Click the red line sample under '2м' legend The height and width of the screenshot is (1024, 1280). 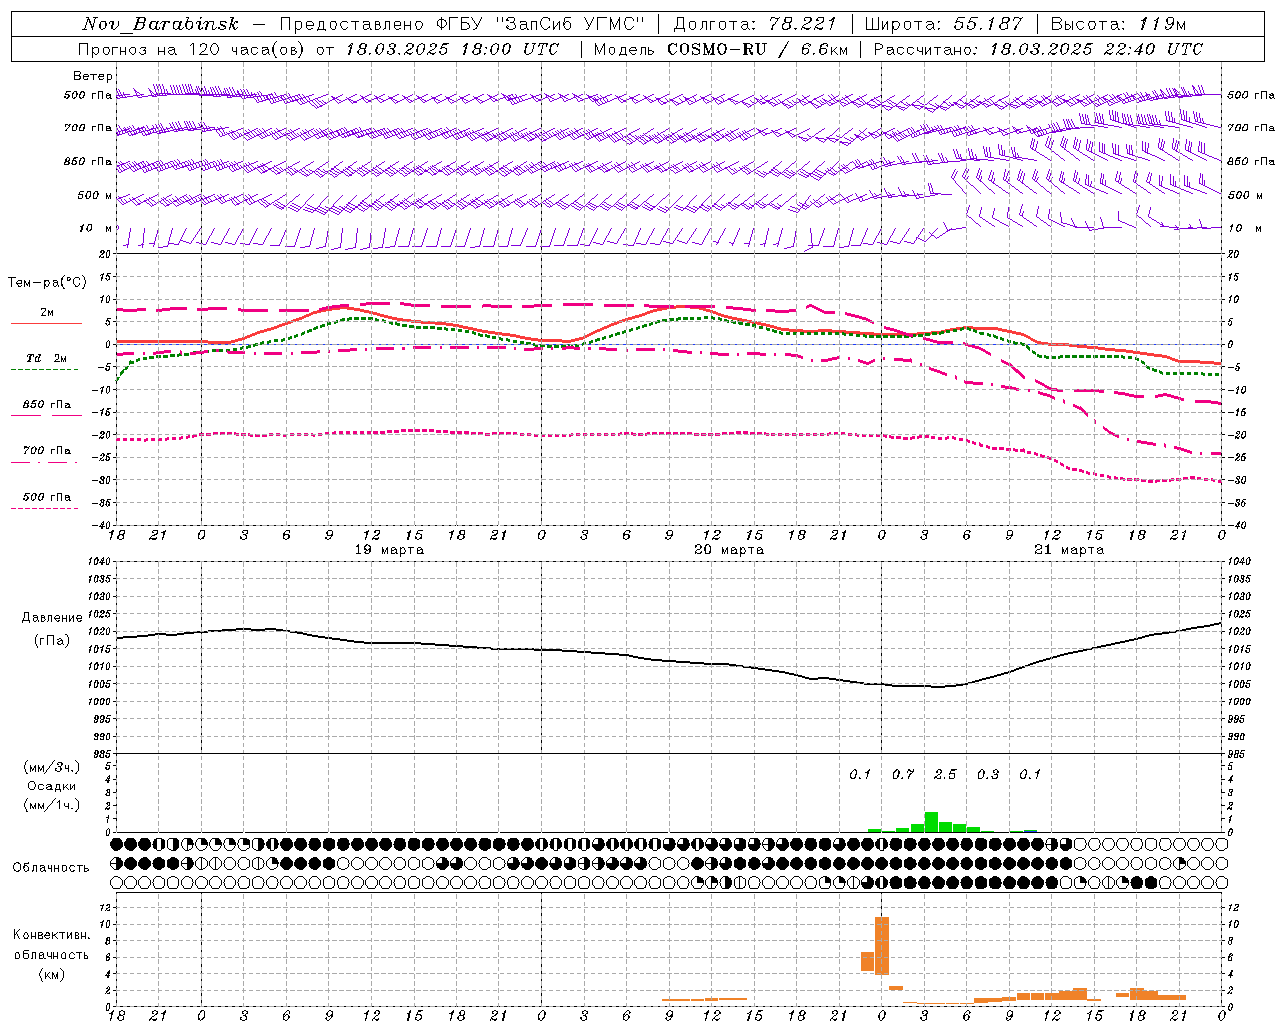click(x=46, y=323)
